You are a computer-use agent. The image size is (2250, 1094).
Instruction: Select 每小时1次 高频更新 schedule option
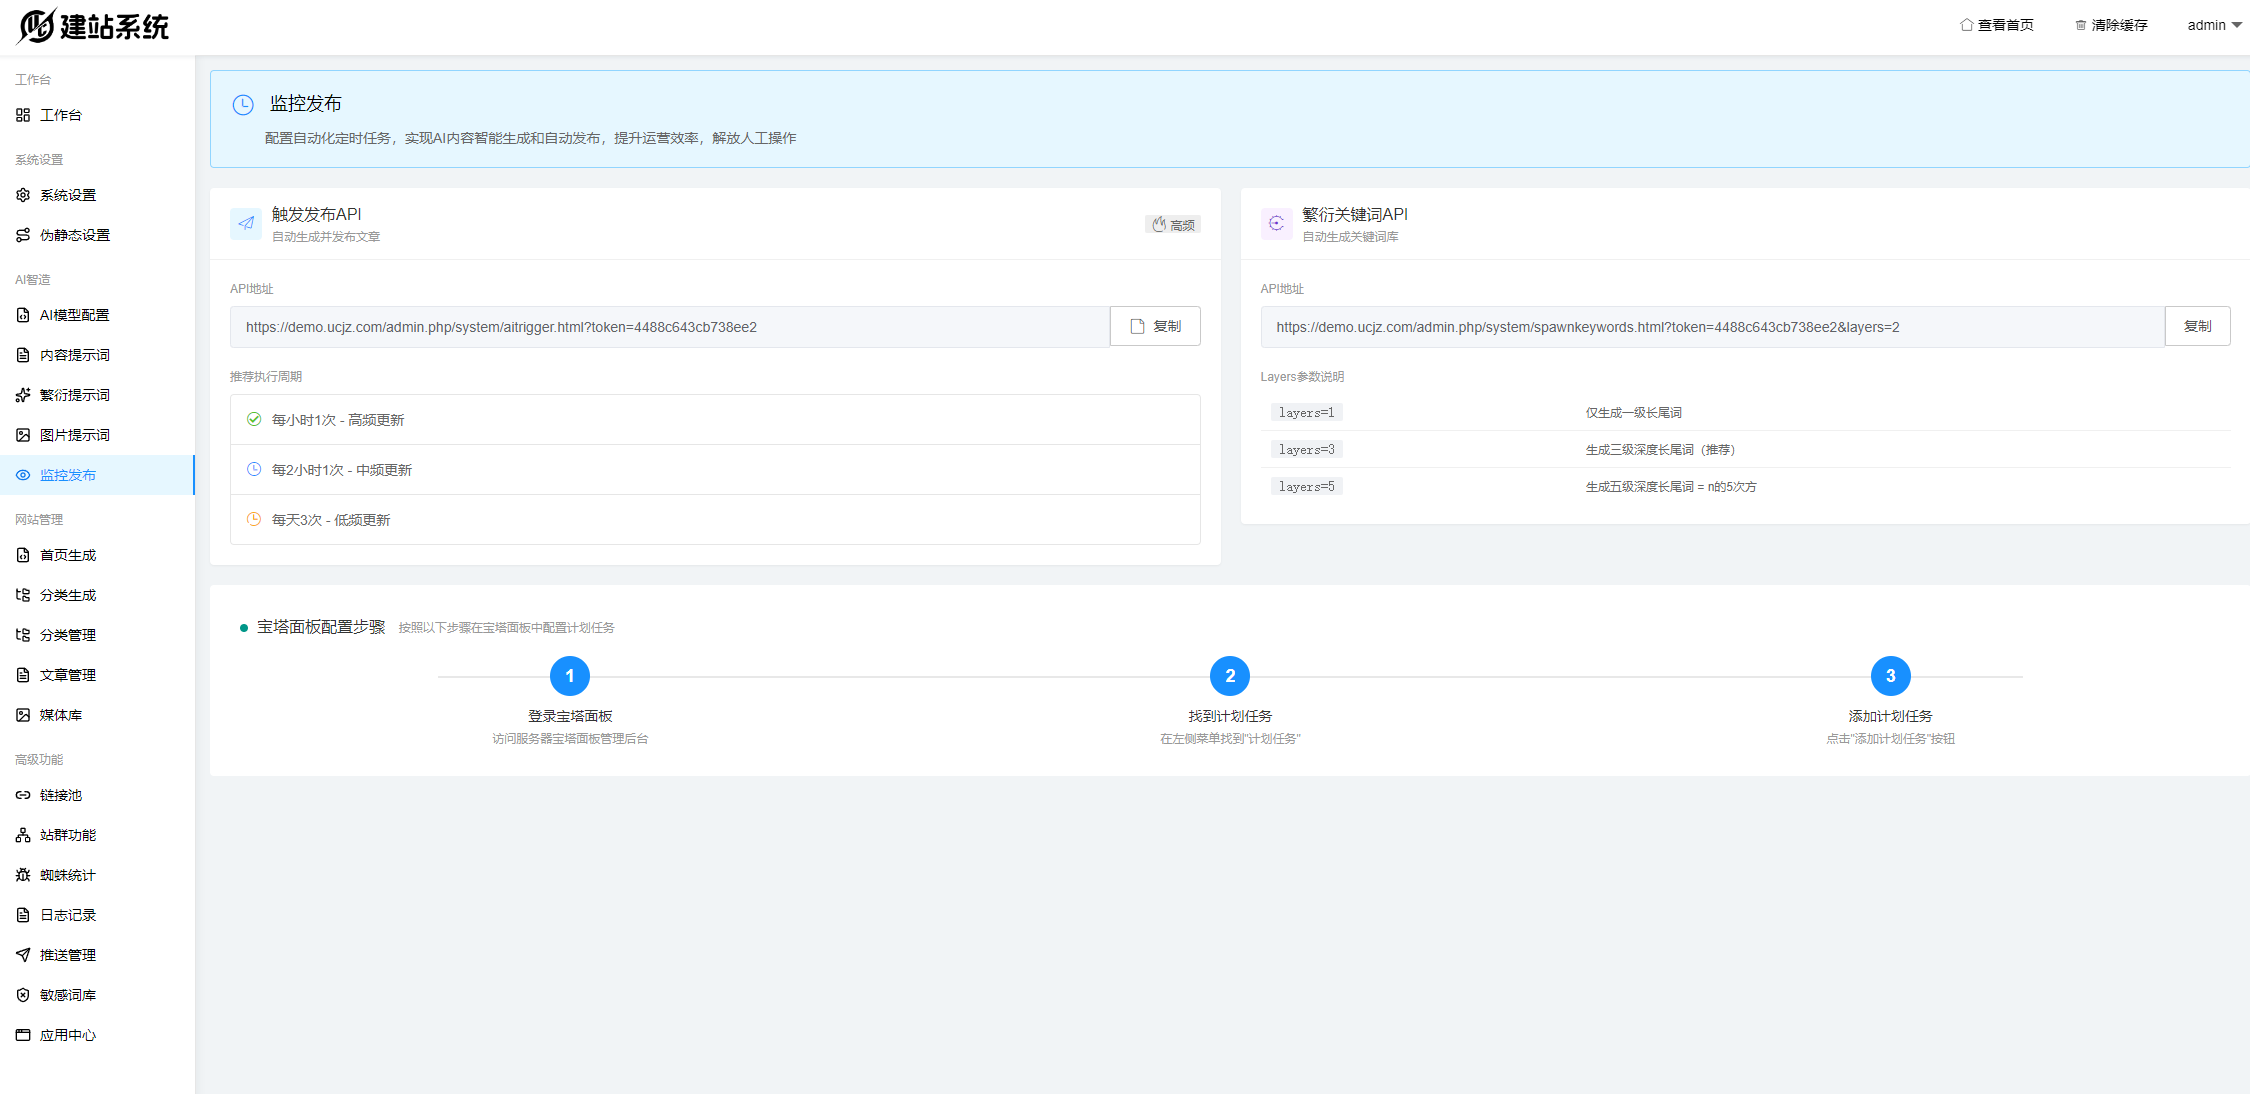(x=338, y=420)
